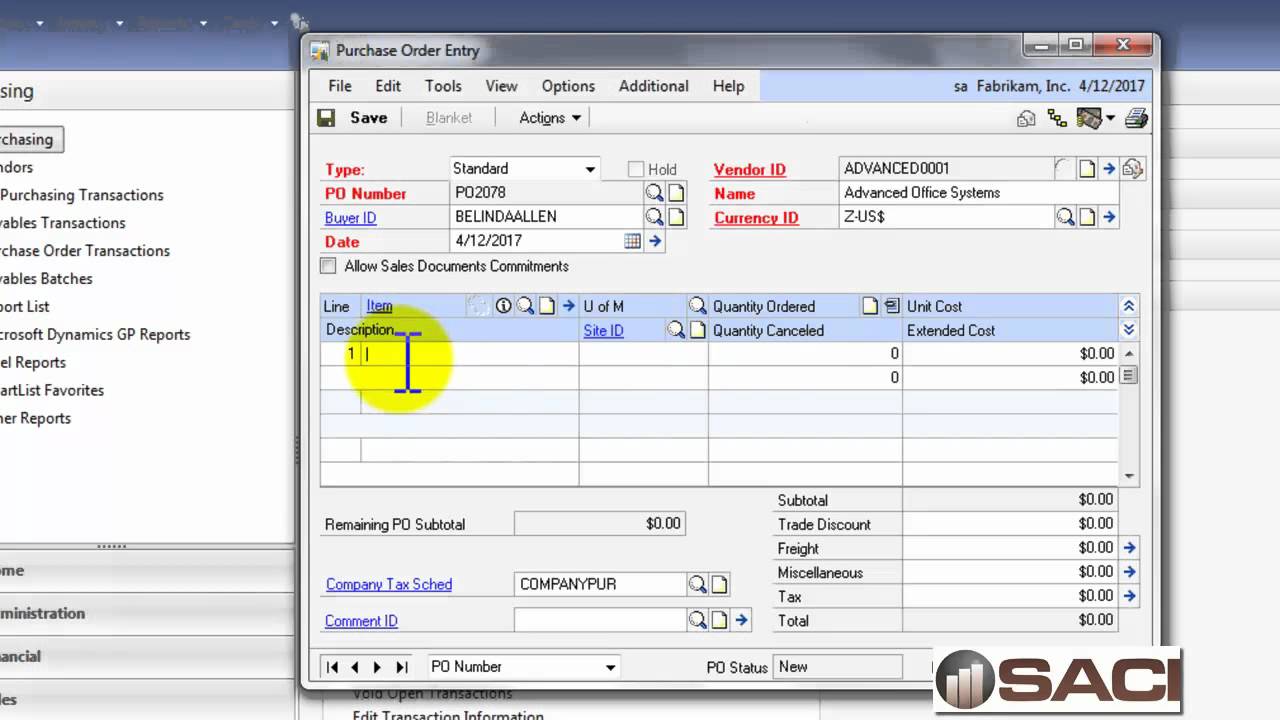This screenshot has width=1280, height=720.
Task: Open the Comment ID lookup magnifier
Action: click(x=697, y=620)
